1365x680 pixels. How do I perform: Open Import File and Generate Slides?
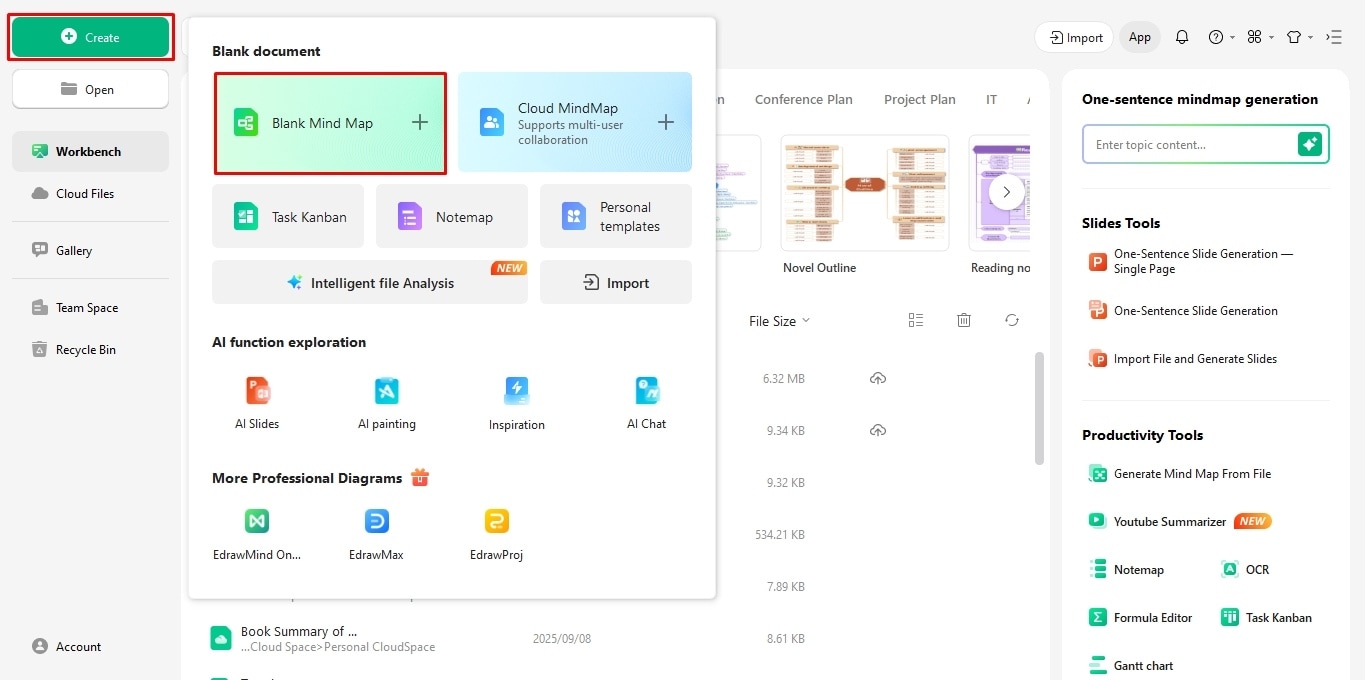coord(1183,358)
